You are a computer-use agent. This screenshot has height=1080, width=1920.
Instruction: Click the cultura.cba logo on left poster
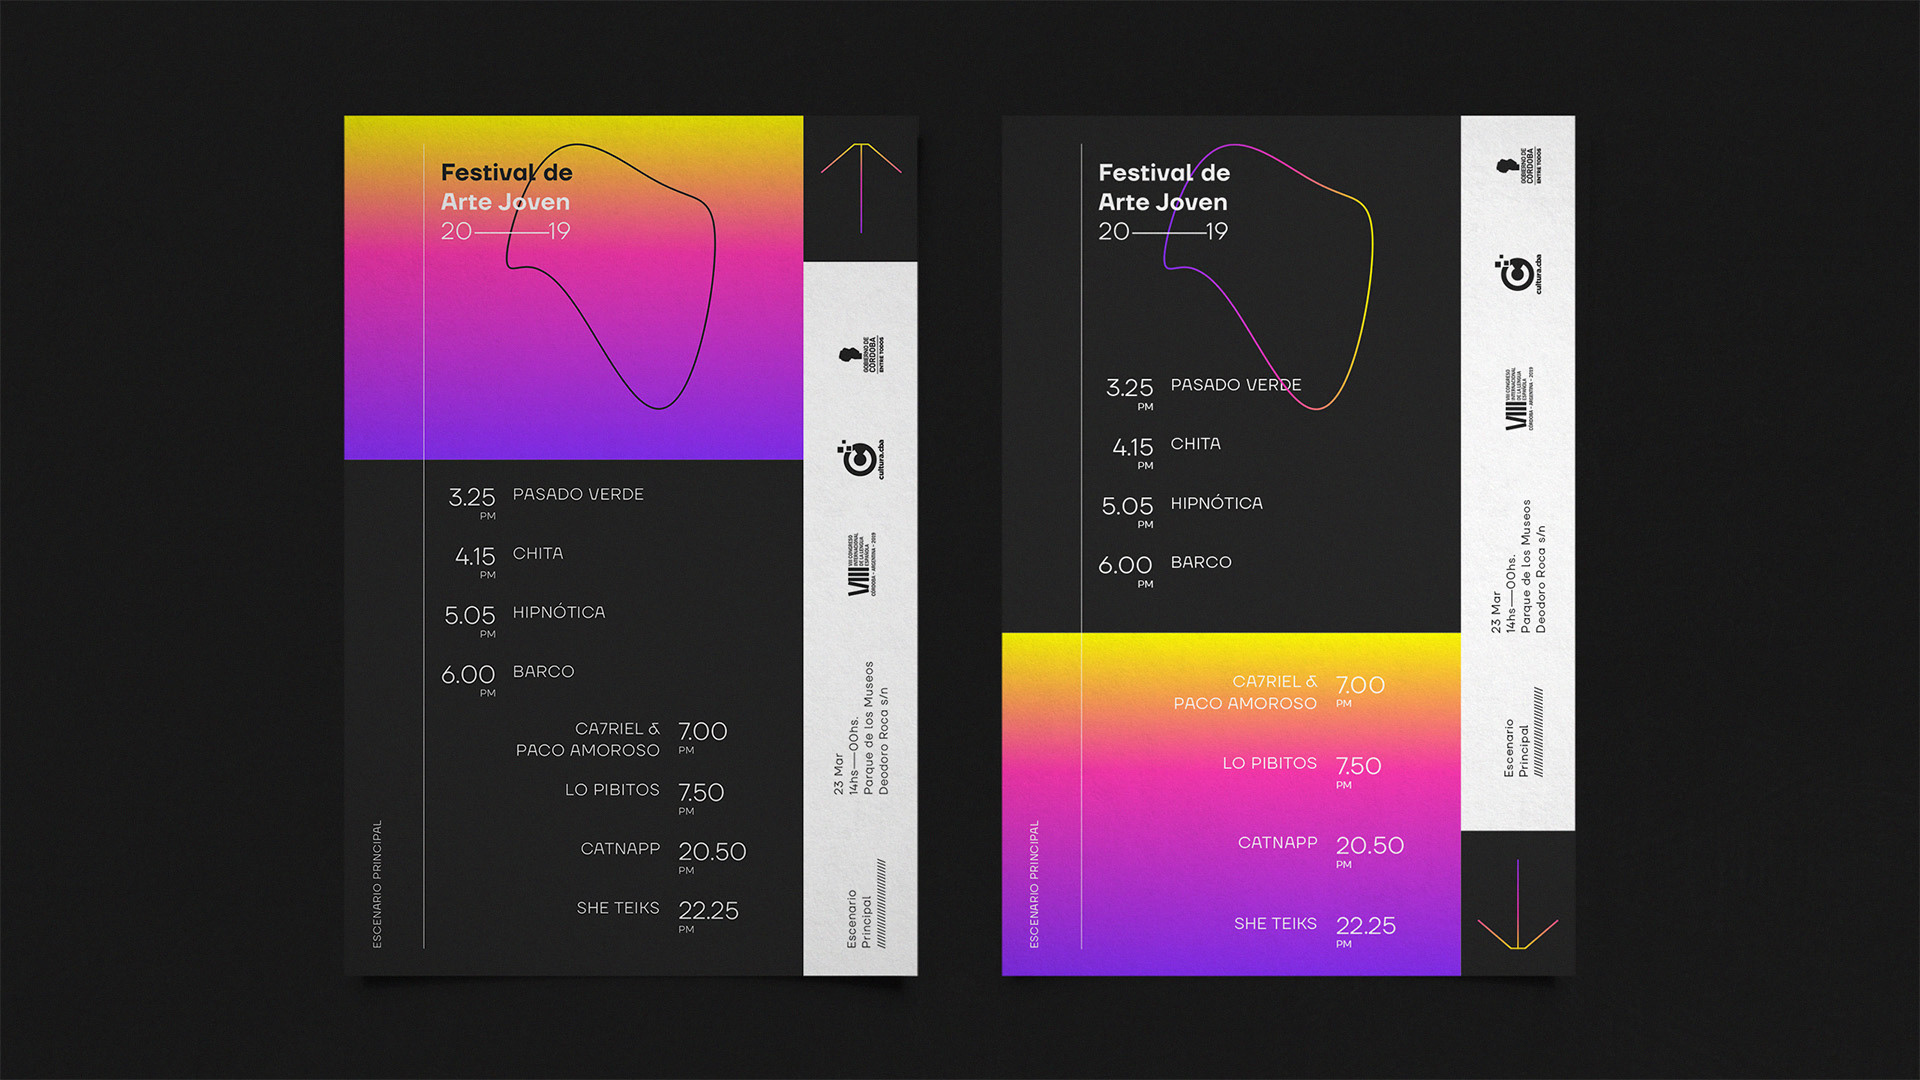(x=861, y=459)
